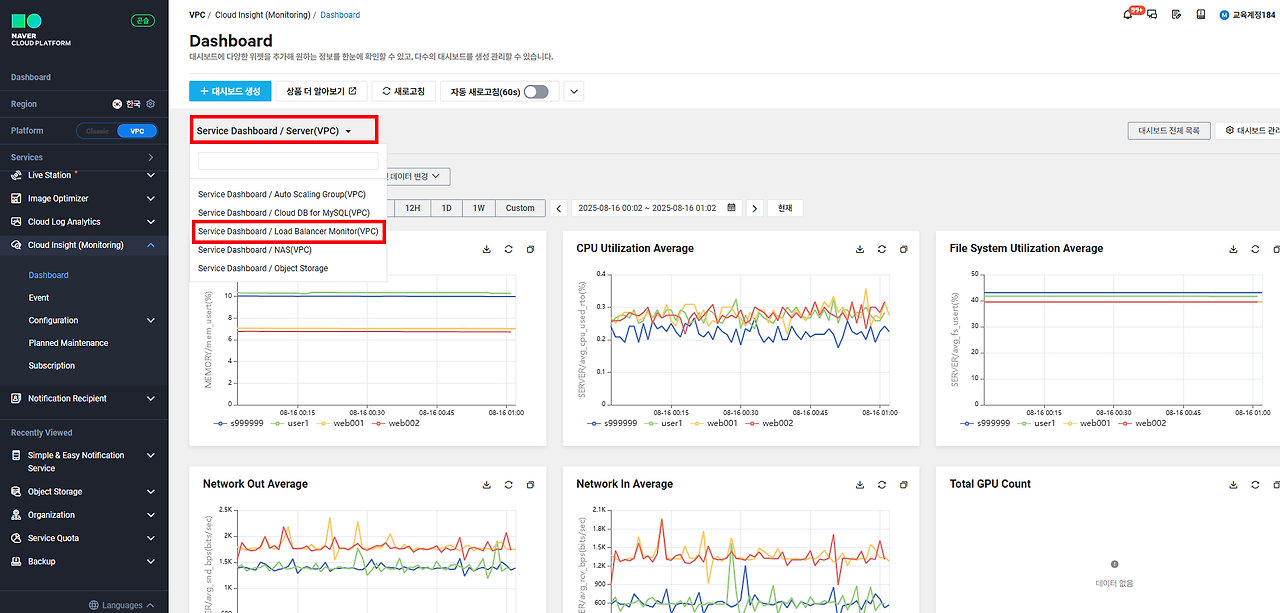Download the Network Out Average chart

pos(487,485)
